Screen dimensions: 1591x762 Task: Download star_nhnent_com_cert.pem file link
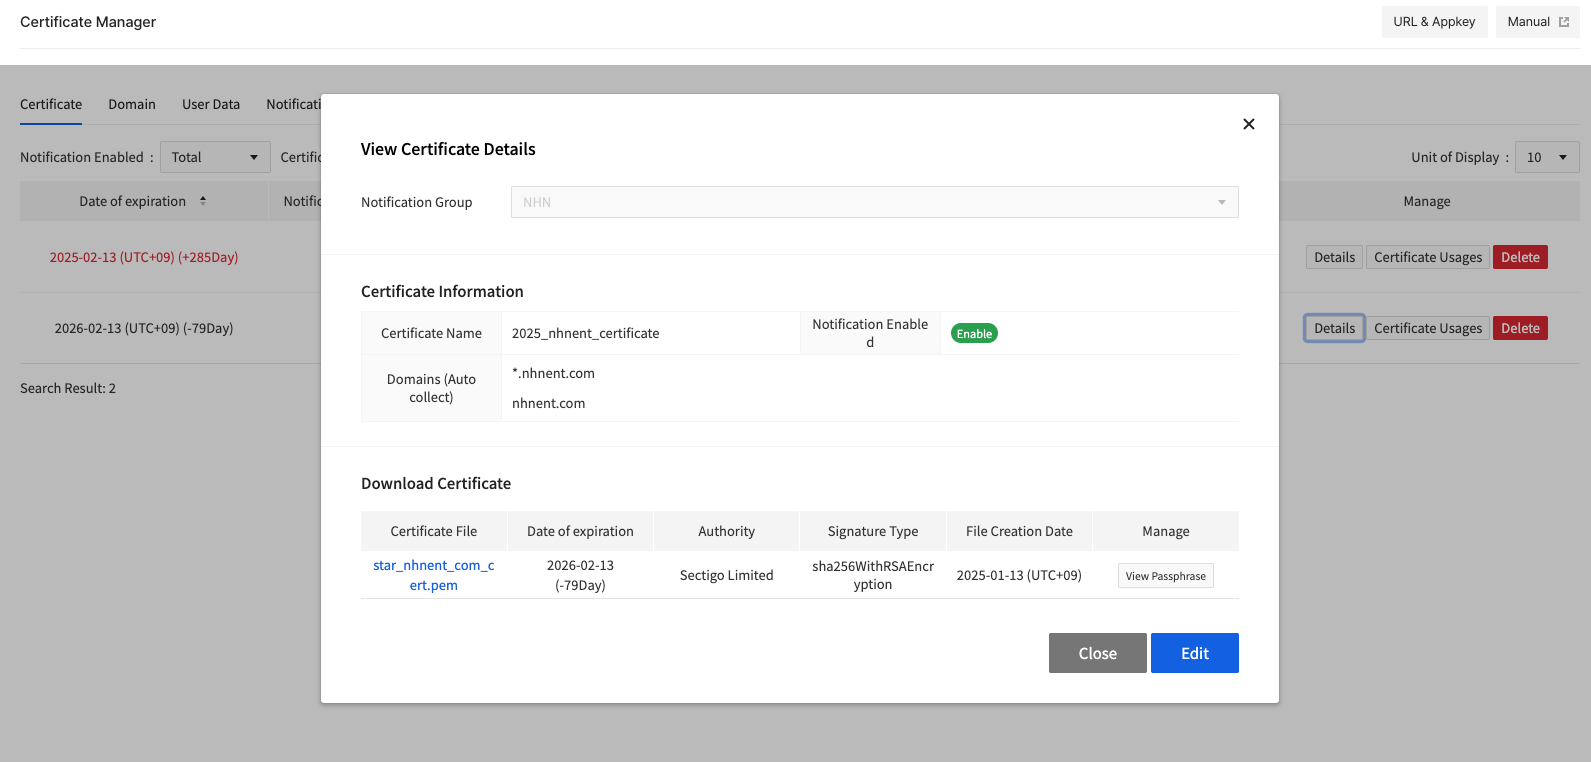click(x=434, y=575)
